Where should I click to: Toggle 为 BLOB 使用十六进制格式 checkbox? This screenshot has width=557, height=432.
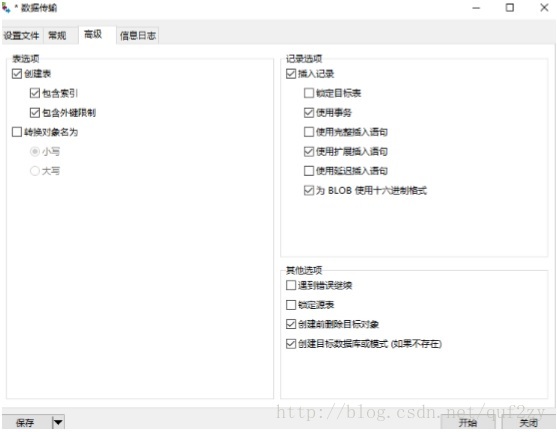tap(309, 190)
